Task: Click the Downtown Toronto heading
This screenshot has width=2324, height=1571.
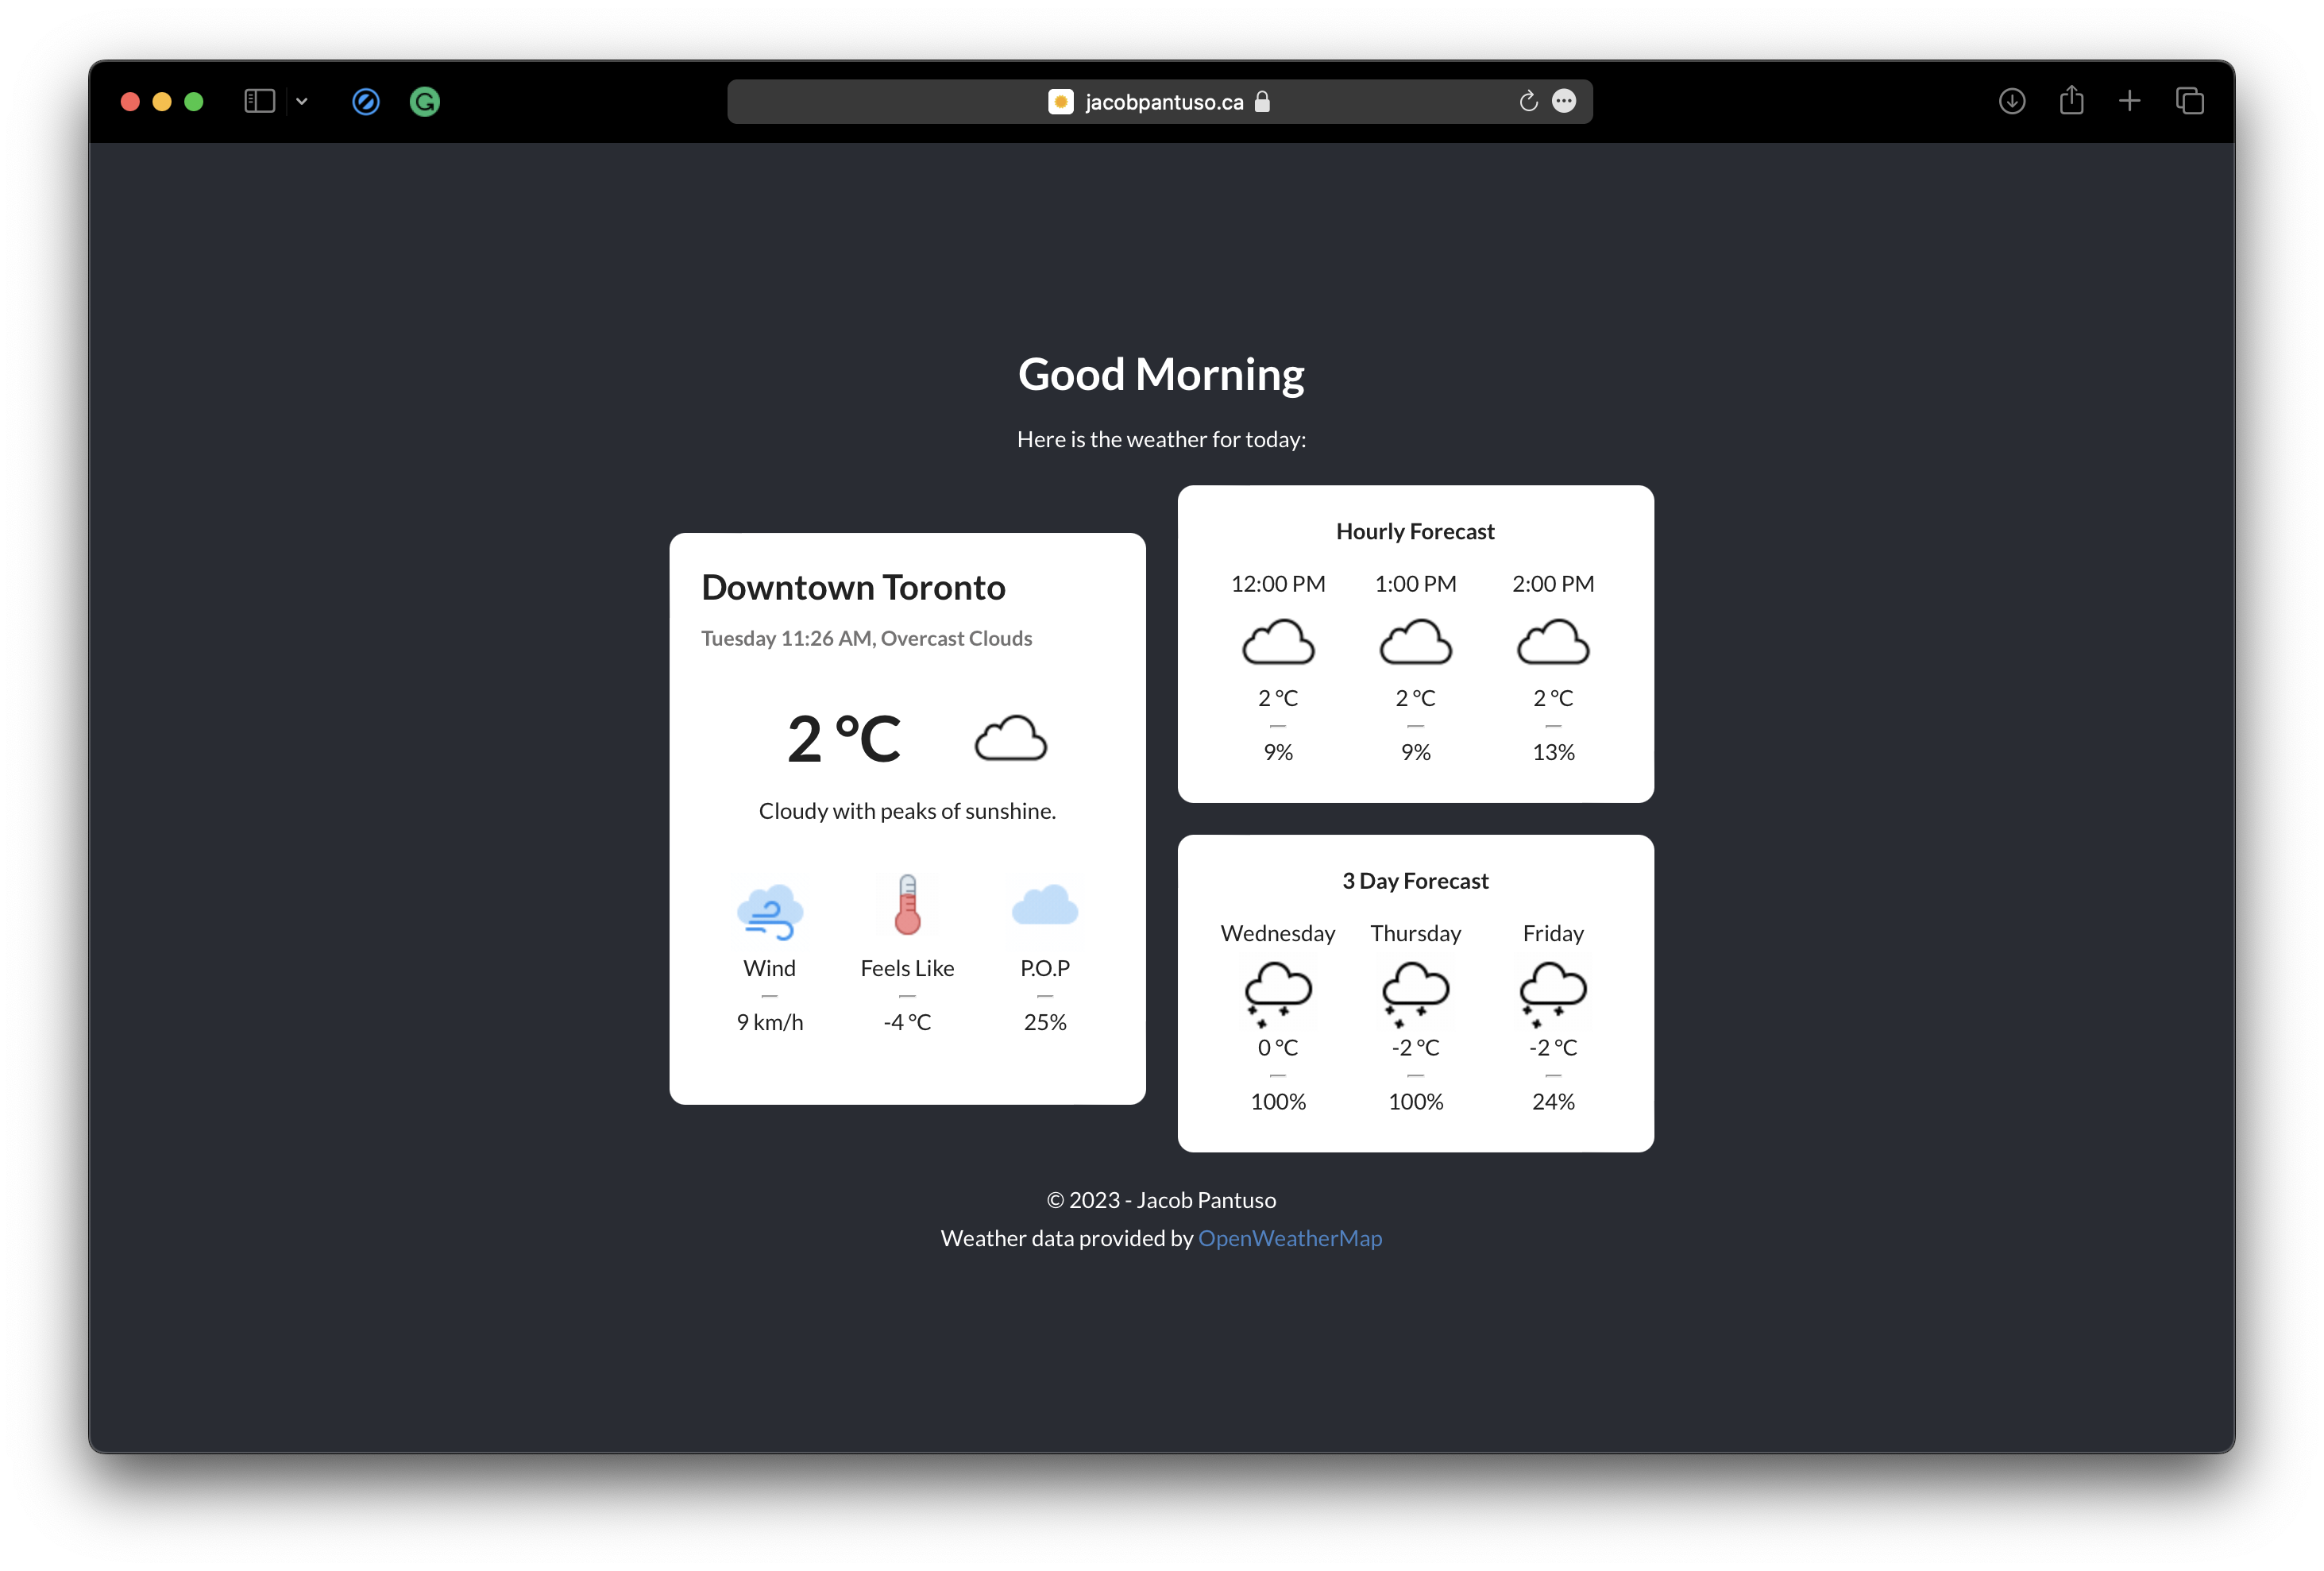Action: pyautogui.click(x=853, y=588)
